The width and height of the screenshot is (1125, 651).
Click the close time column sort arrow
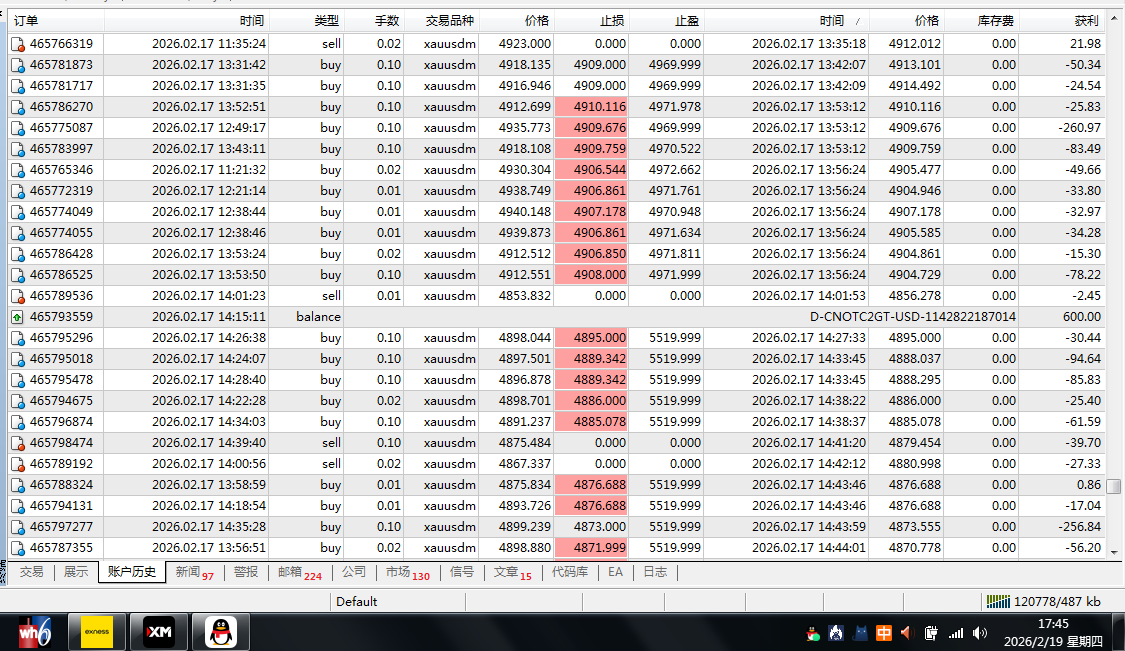(858, 20)
